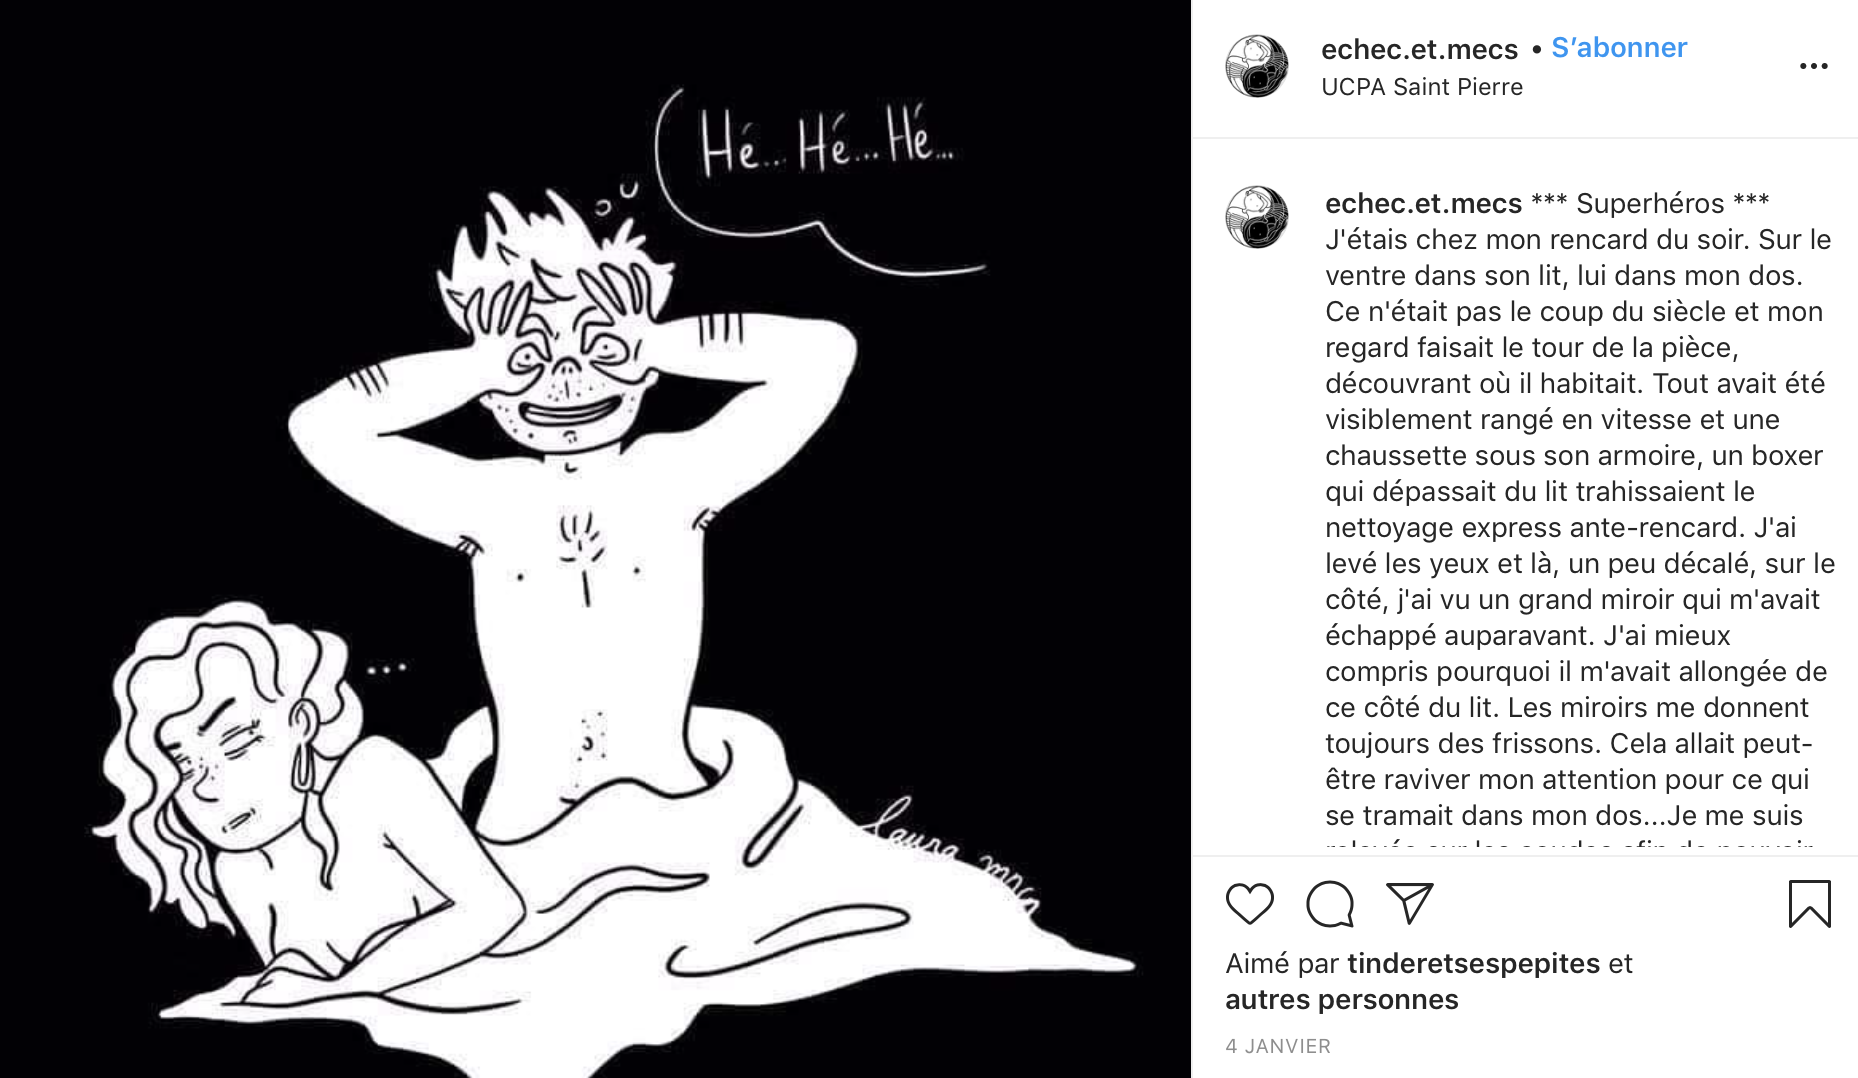This screenshot has height=1078, width=1858.
Task: Open echec.et.mecs username in caption
Action: 1423,203
